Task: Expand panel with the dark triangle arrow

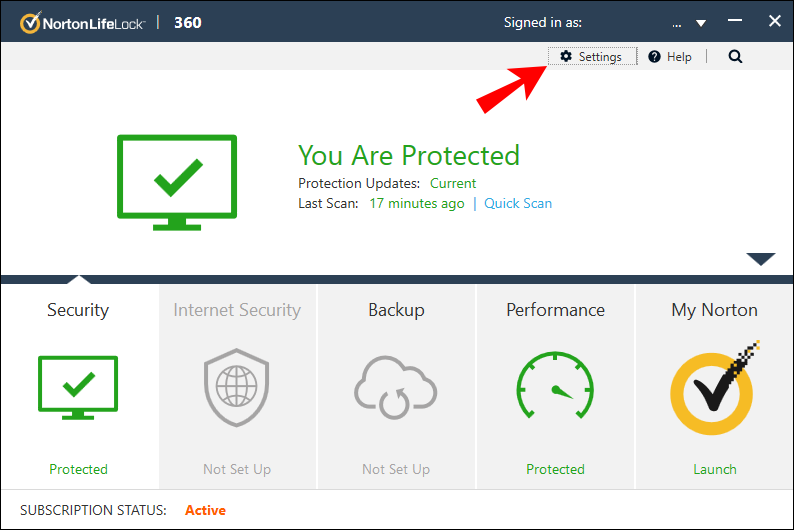Action: (x=761, y=259)
